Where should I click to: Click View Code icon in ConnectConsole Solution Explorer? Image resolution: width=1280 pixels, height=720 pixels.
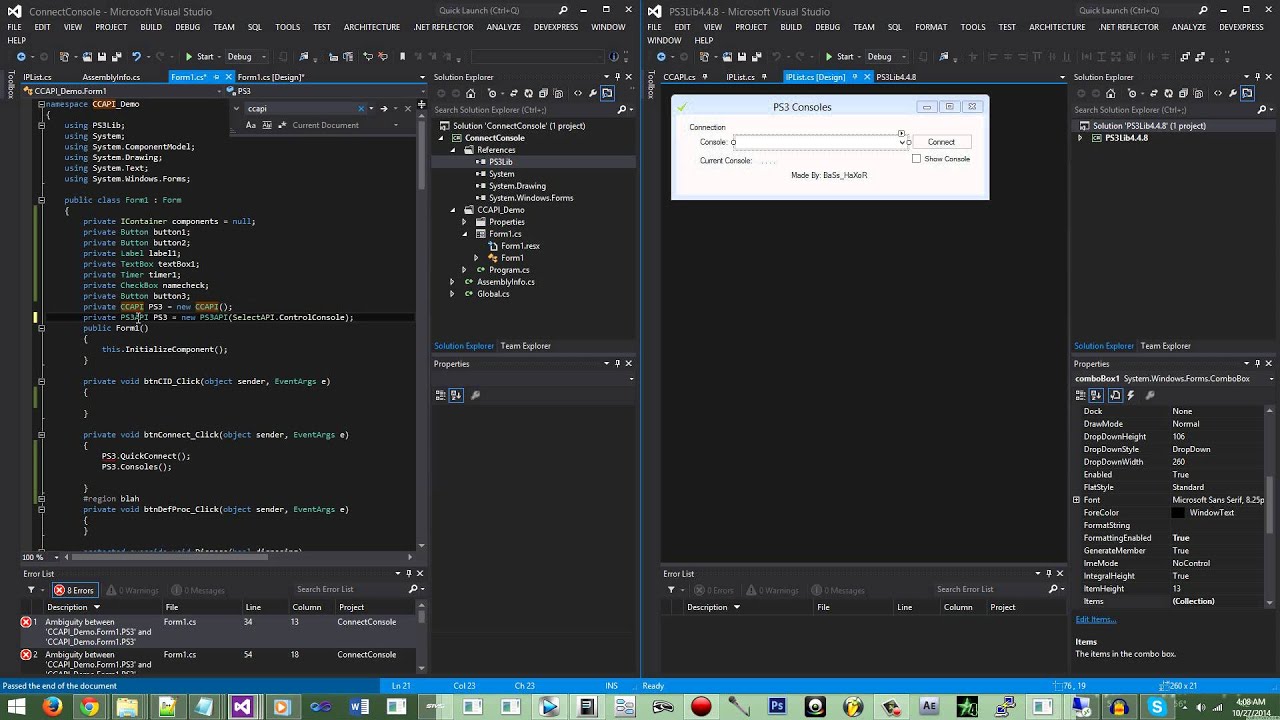[578, 94]
